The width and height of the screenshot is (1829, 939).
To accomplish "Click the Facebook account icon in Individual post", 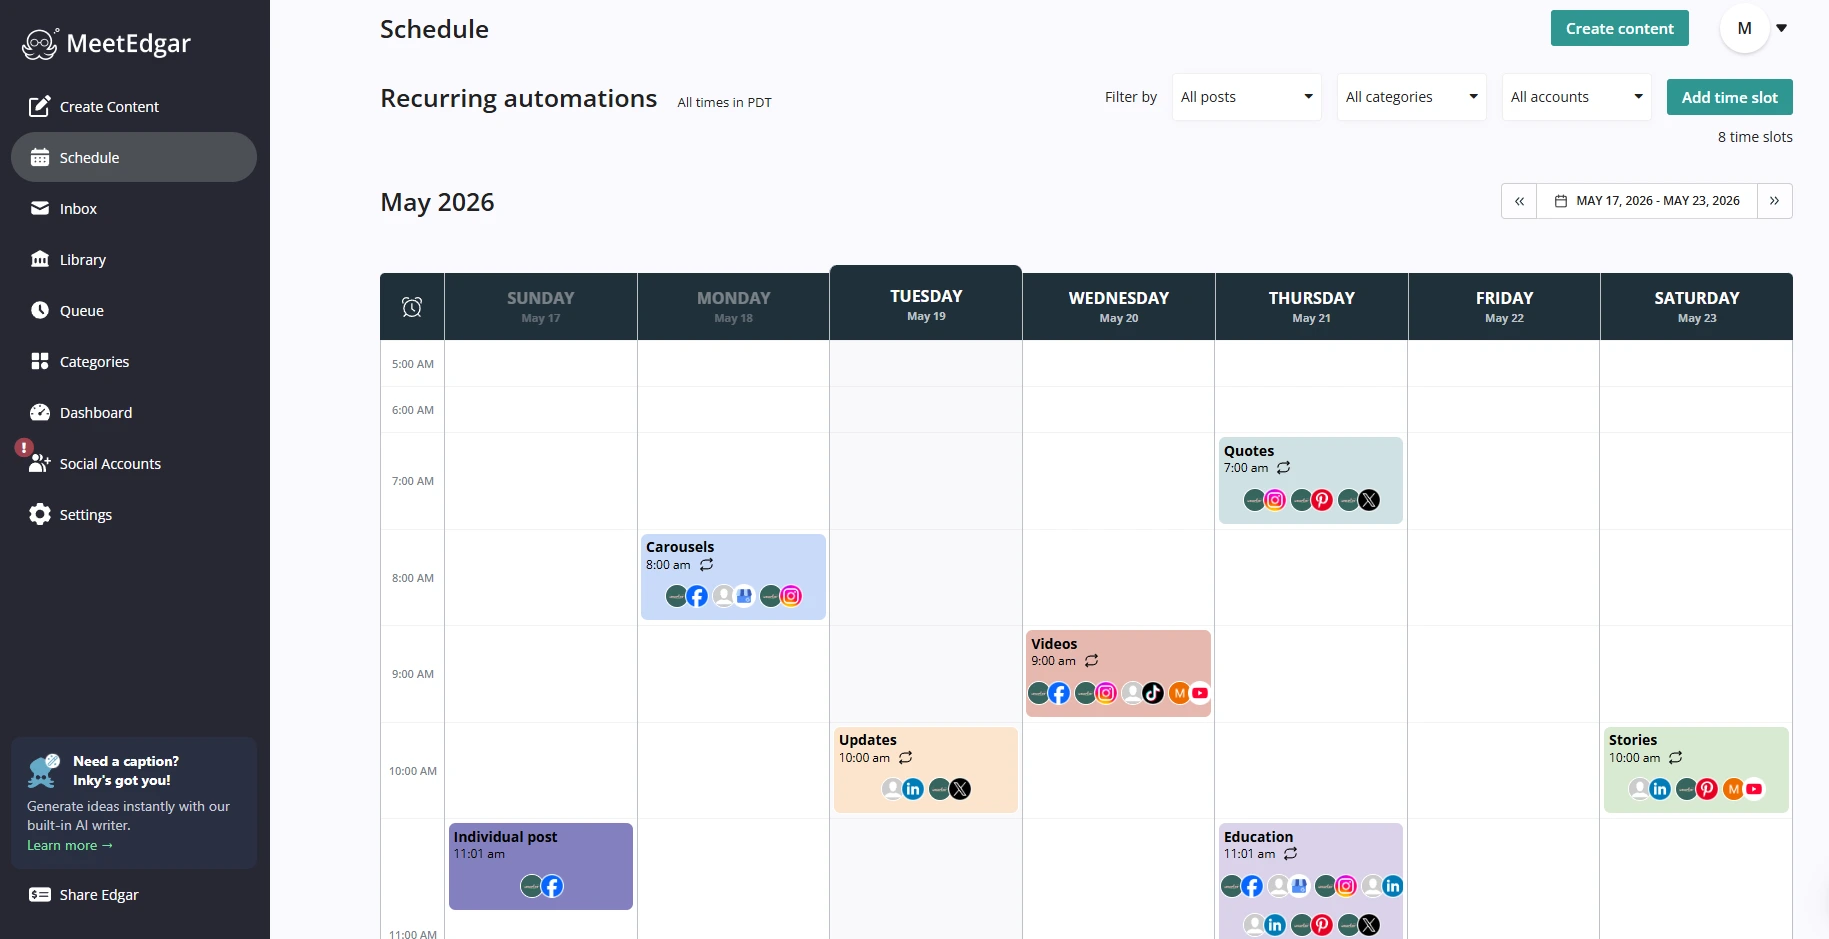I will (552, 886).
